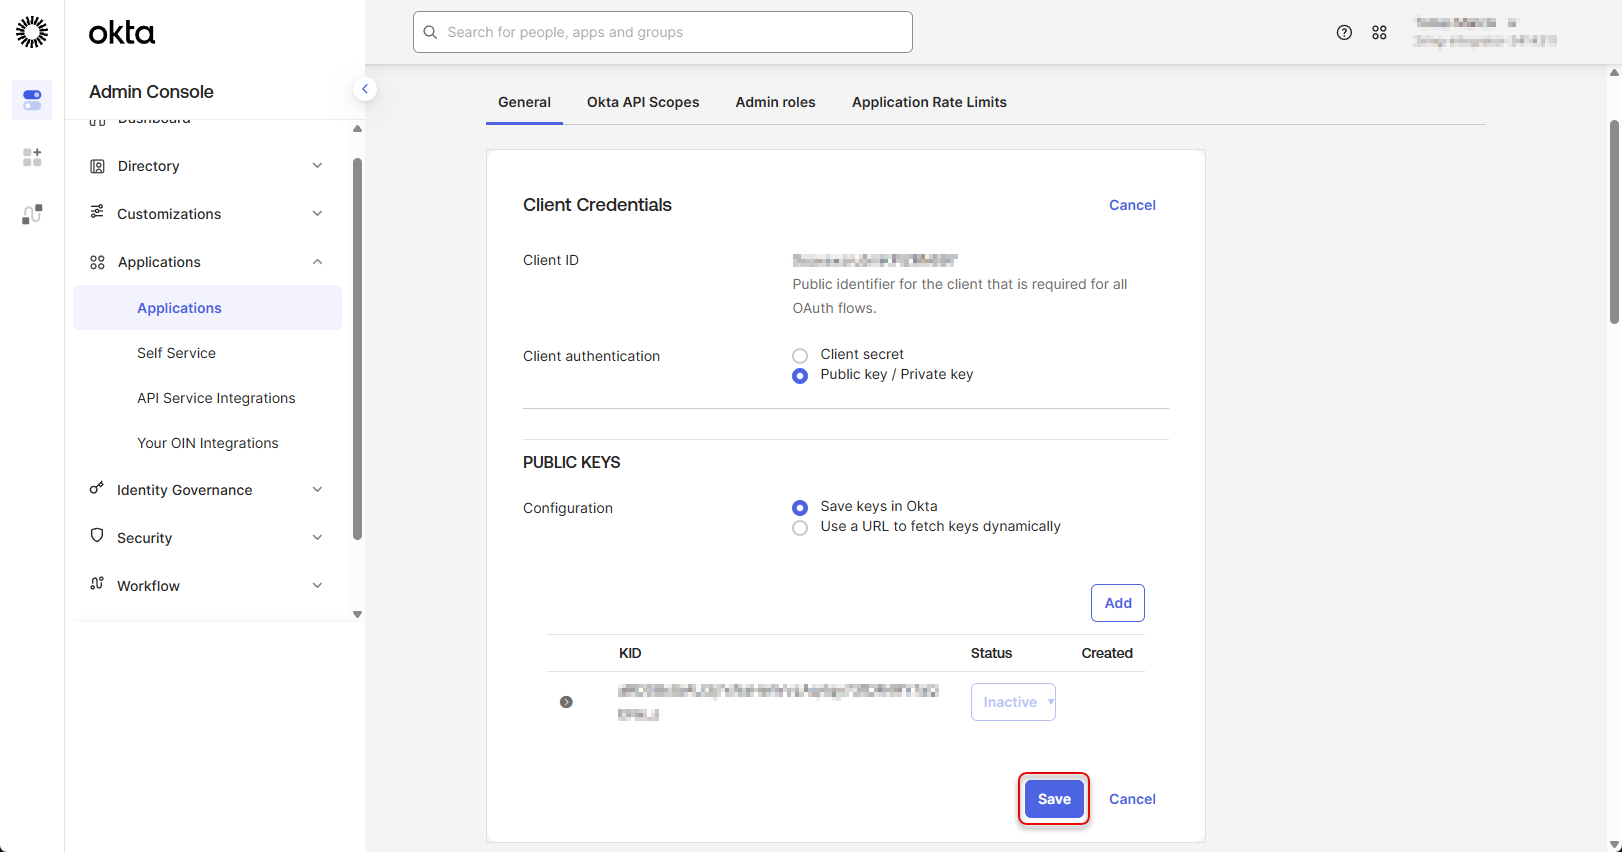Open the apps grid icon in header
This screenshot has width=1622, height=852.
[1379, 33]
